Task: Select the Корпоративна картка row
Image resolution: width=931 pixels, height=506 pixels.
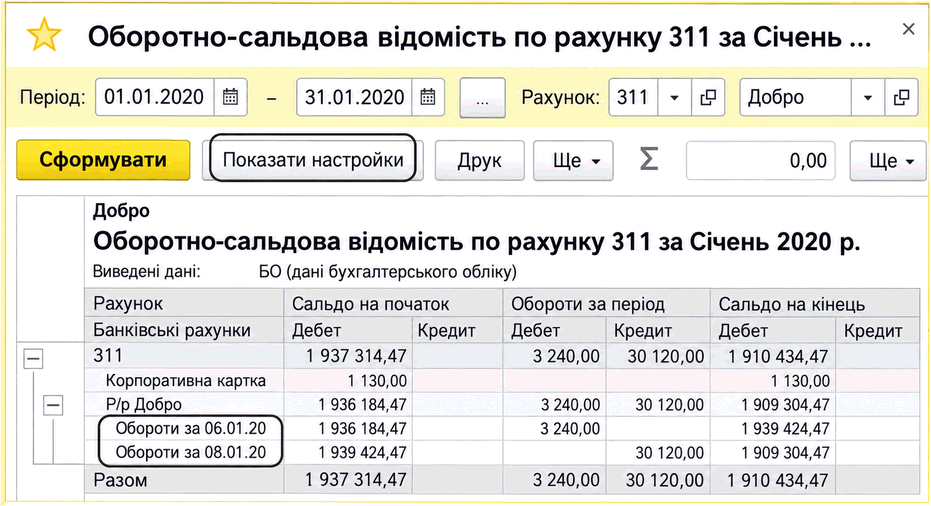Action: (x=185, y=381)
